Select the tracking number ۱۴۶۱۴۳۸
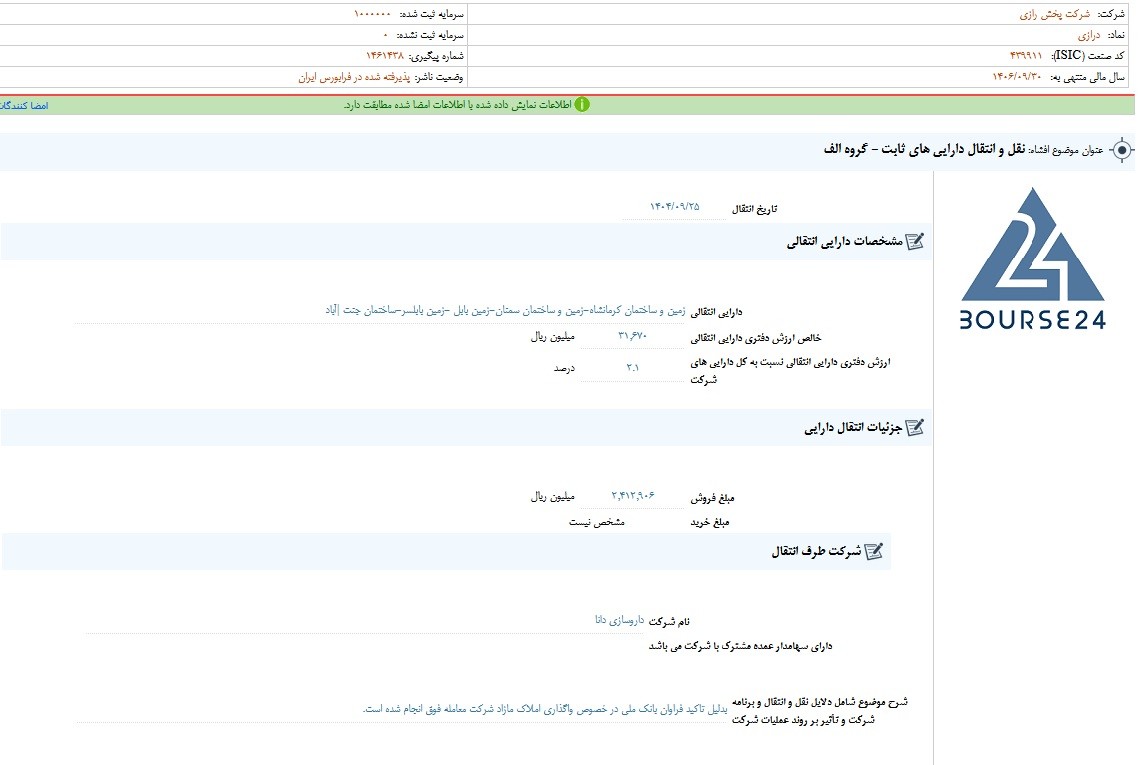The width and height of the screenshot is (1138, 765). point(385,56)
